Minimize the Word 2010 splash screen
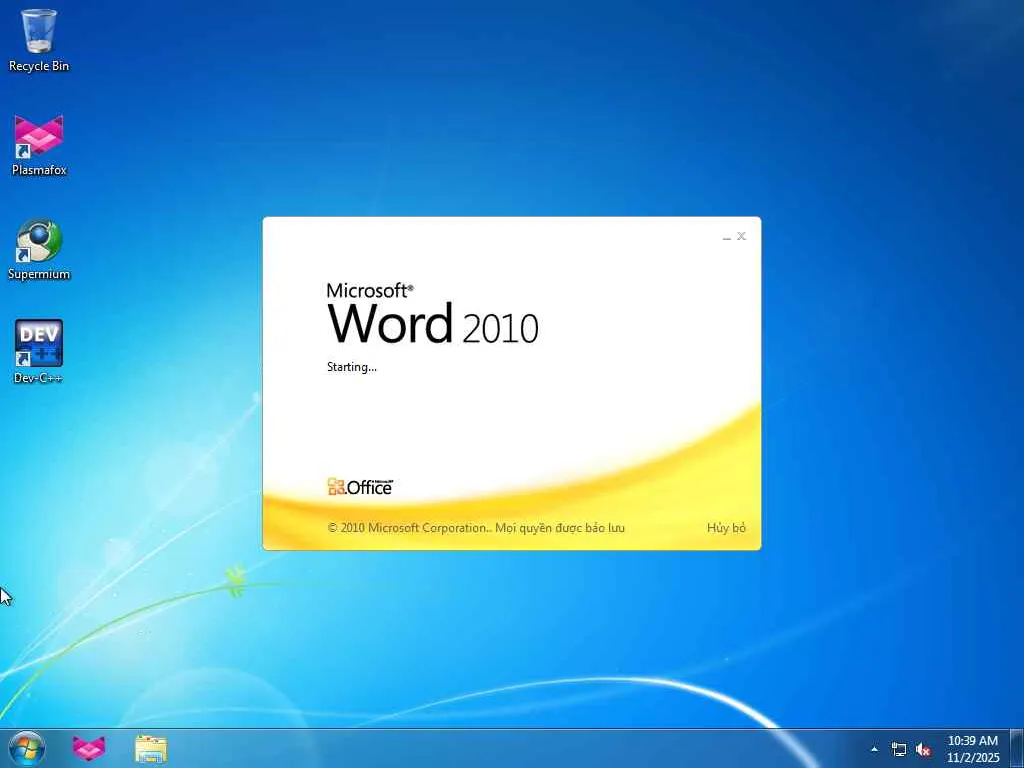Screen dimensions: 1024x768 tap(727, 236)
